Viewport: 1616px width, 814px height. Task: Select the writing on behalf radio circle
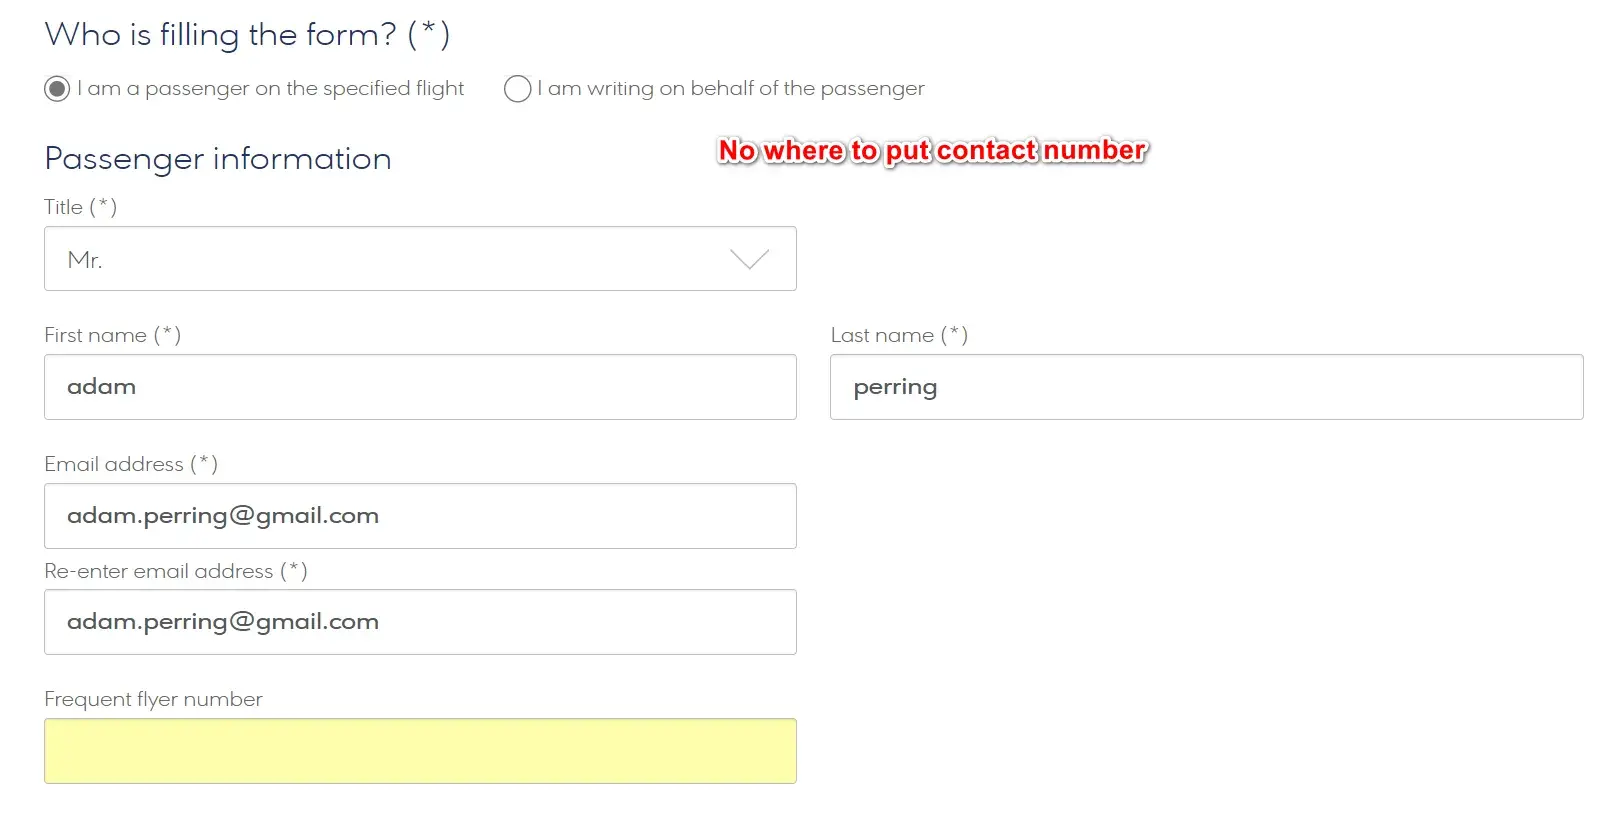point(517,89)
